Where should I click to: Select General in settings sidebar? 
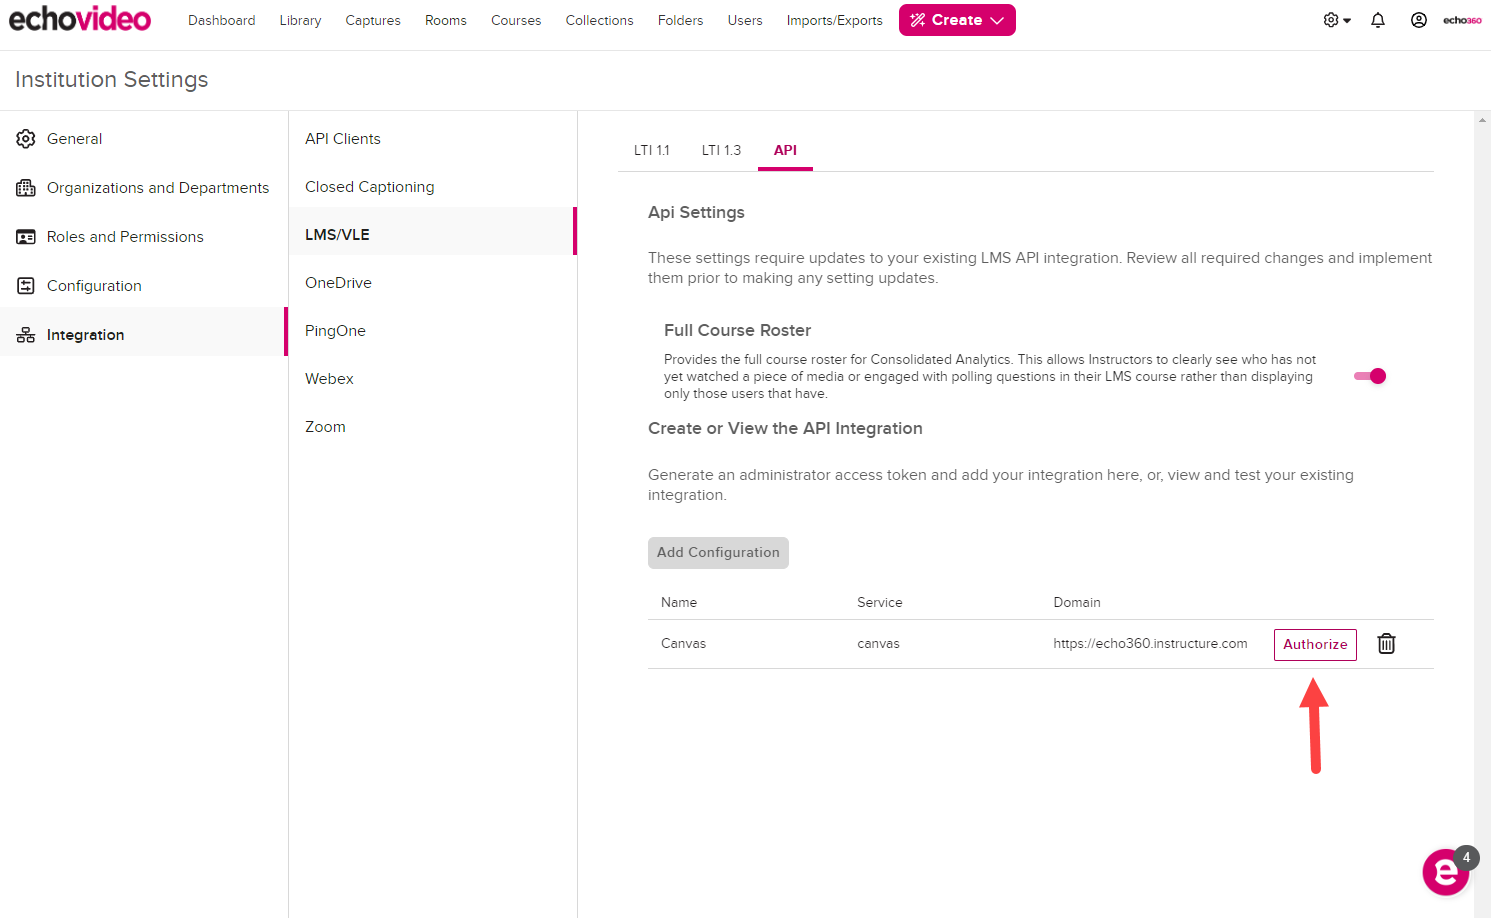point(144,139)
